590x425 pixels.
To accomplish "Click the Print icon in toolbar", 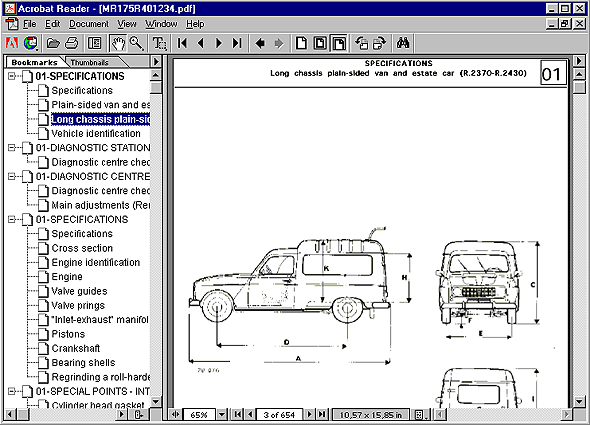I will [x=72, y=43].
